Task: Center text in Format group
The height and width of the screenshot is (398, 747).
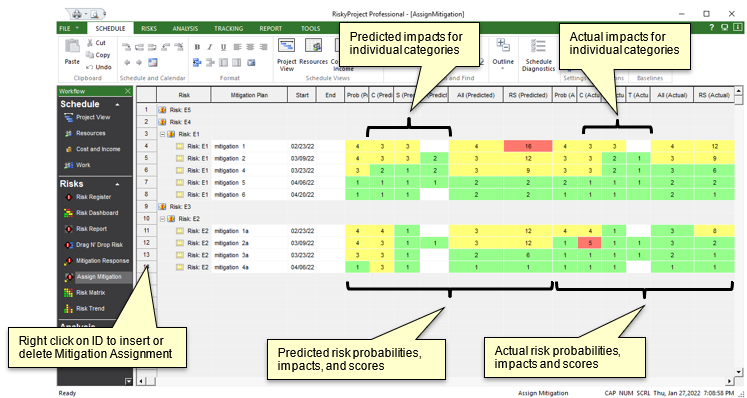Action: [250, 47]
